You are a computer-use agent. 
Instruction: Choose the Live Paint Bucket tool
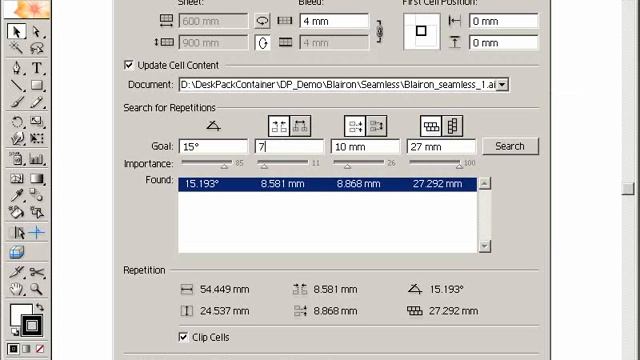pyautogui.click(x=17, y=212)
